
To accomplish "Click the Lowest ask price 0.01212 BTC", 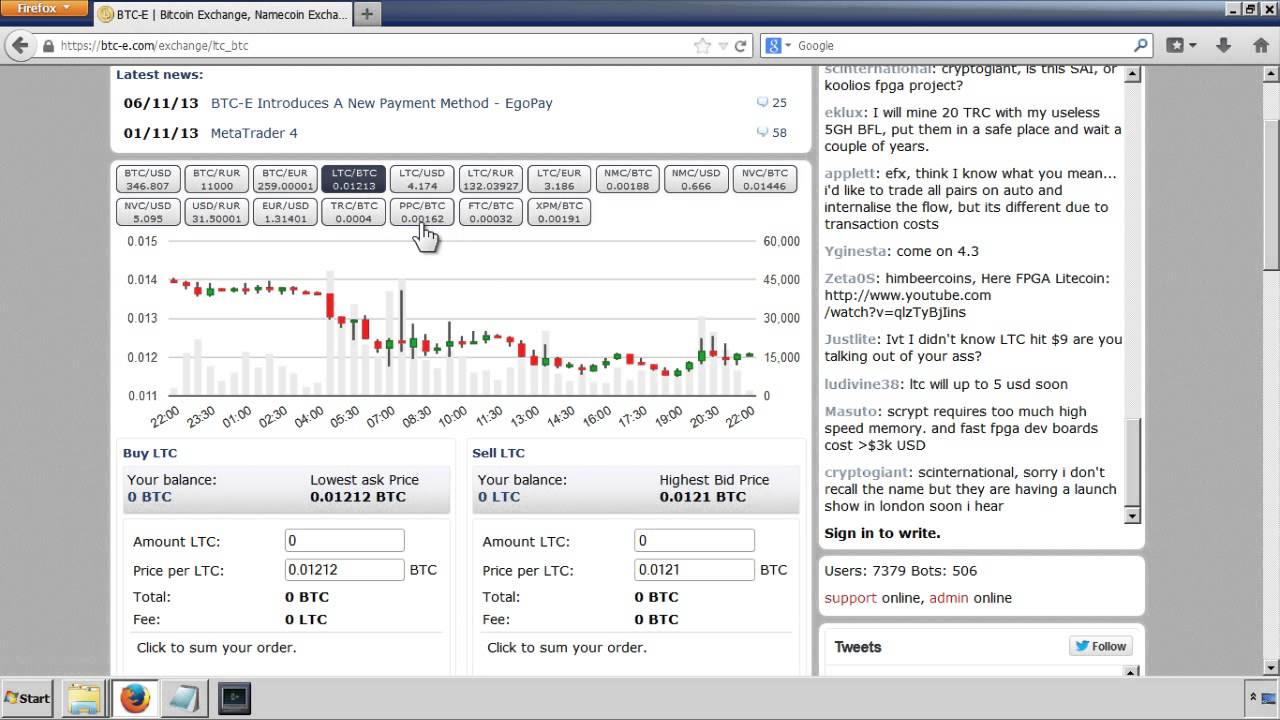I will (358, 497).
